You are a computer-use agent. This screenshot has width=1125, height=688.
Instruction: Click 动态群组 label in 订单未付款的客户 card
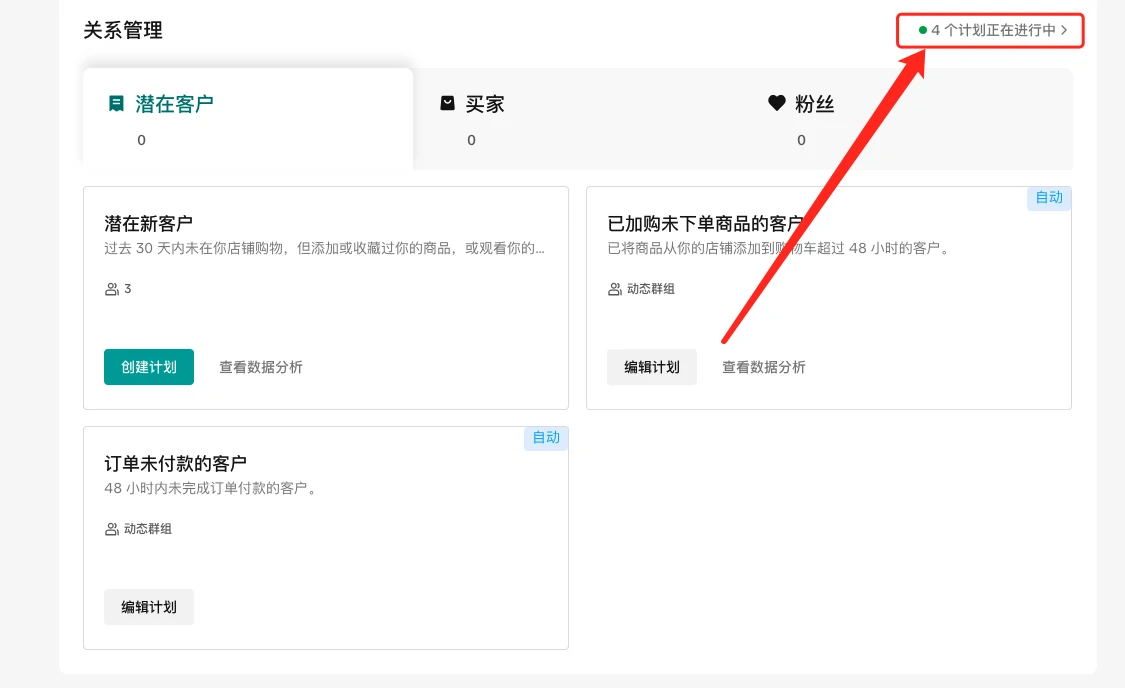(x=148, y=529)
